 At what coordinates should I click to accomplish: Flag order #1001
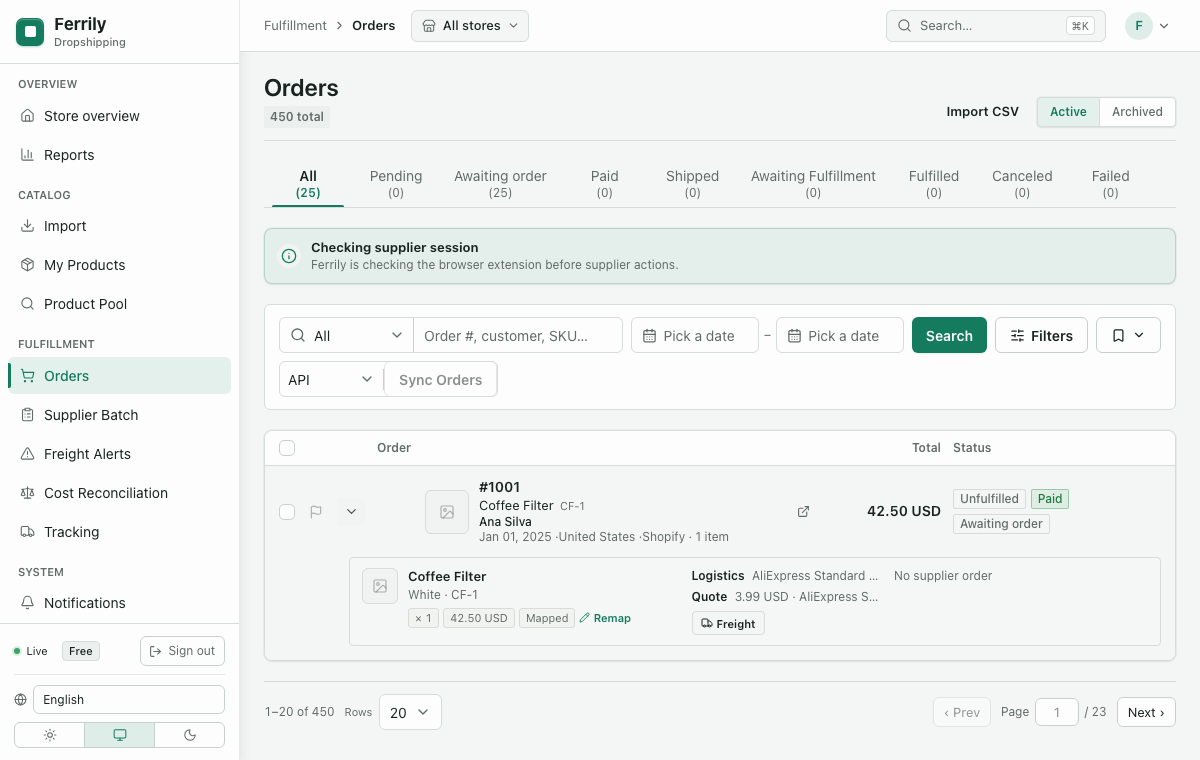tap(316, 512)
